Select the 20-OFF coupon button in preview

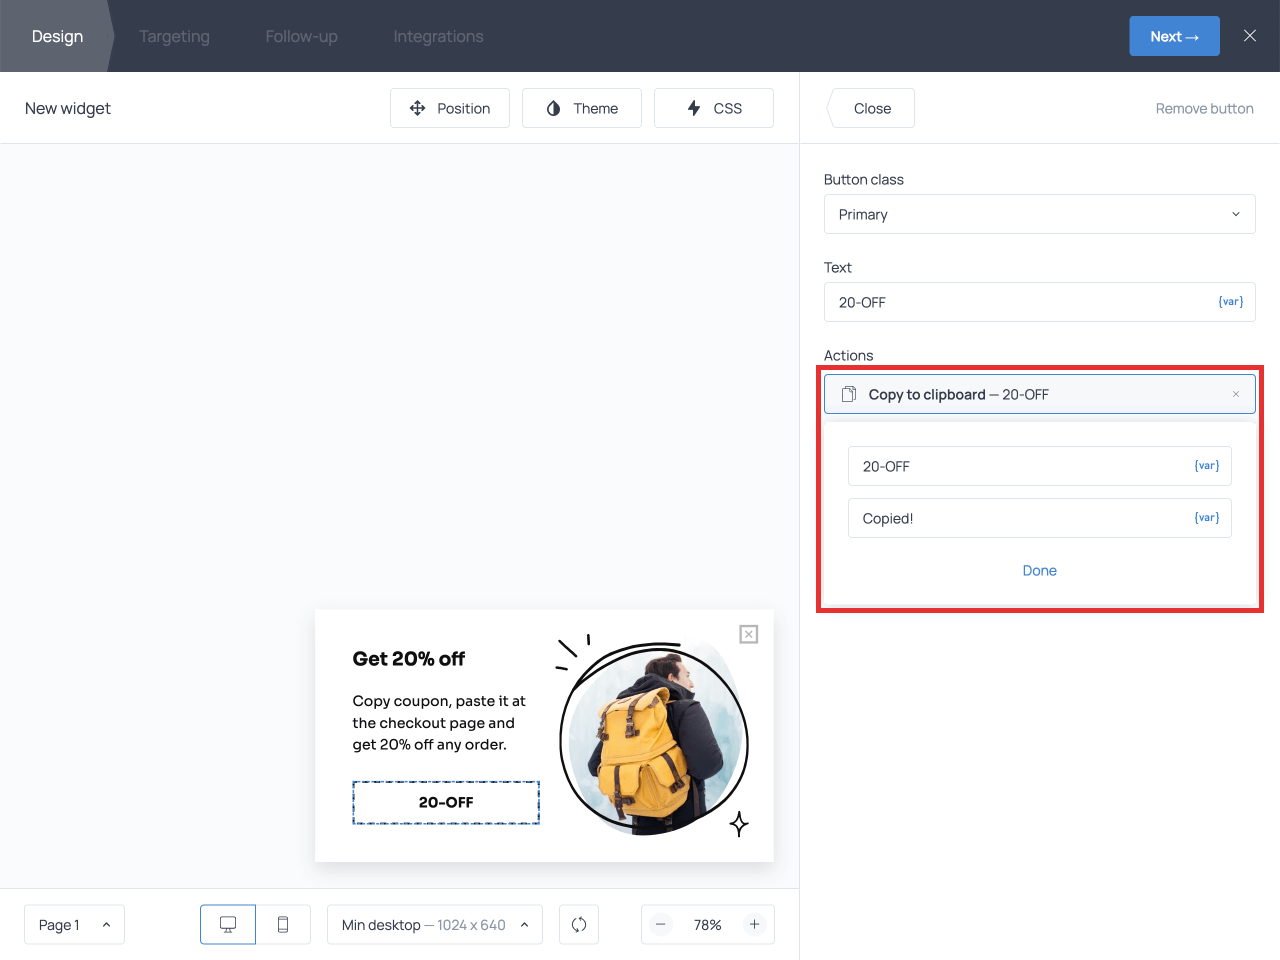(446, 803)
